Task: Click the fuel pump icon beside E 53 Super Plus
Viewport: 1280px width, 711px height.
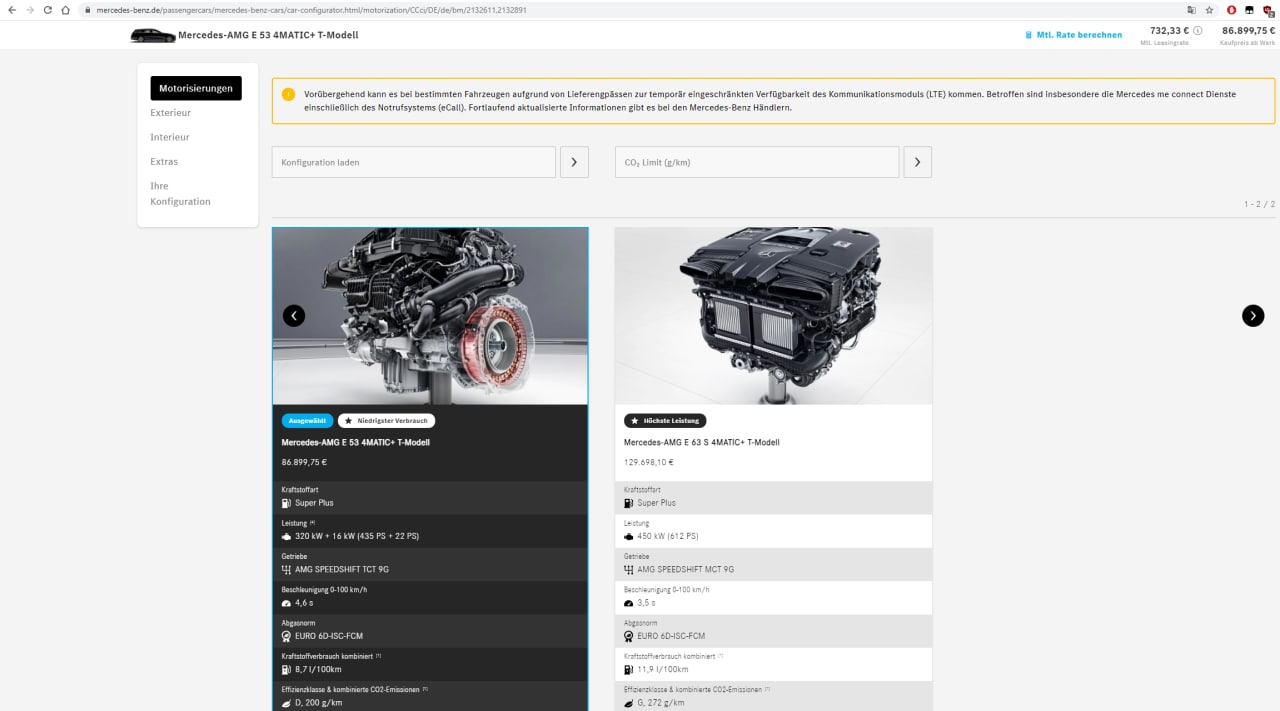Action: coord(286,503)
